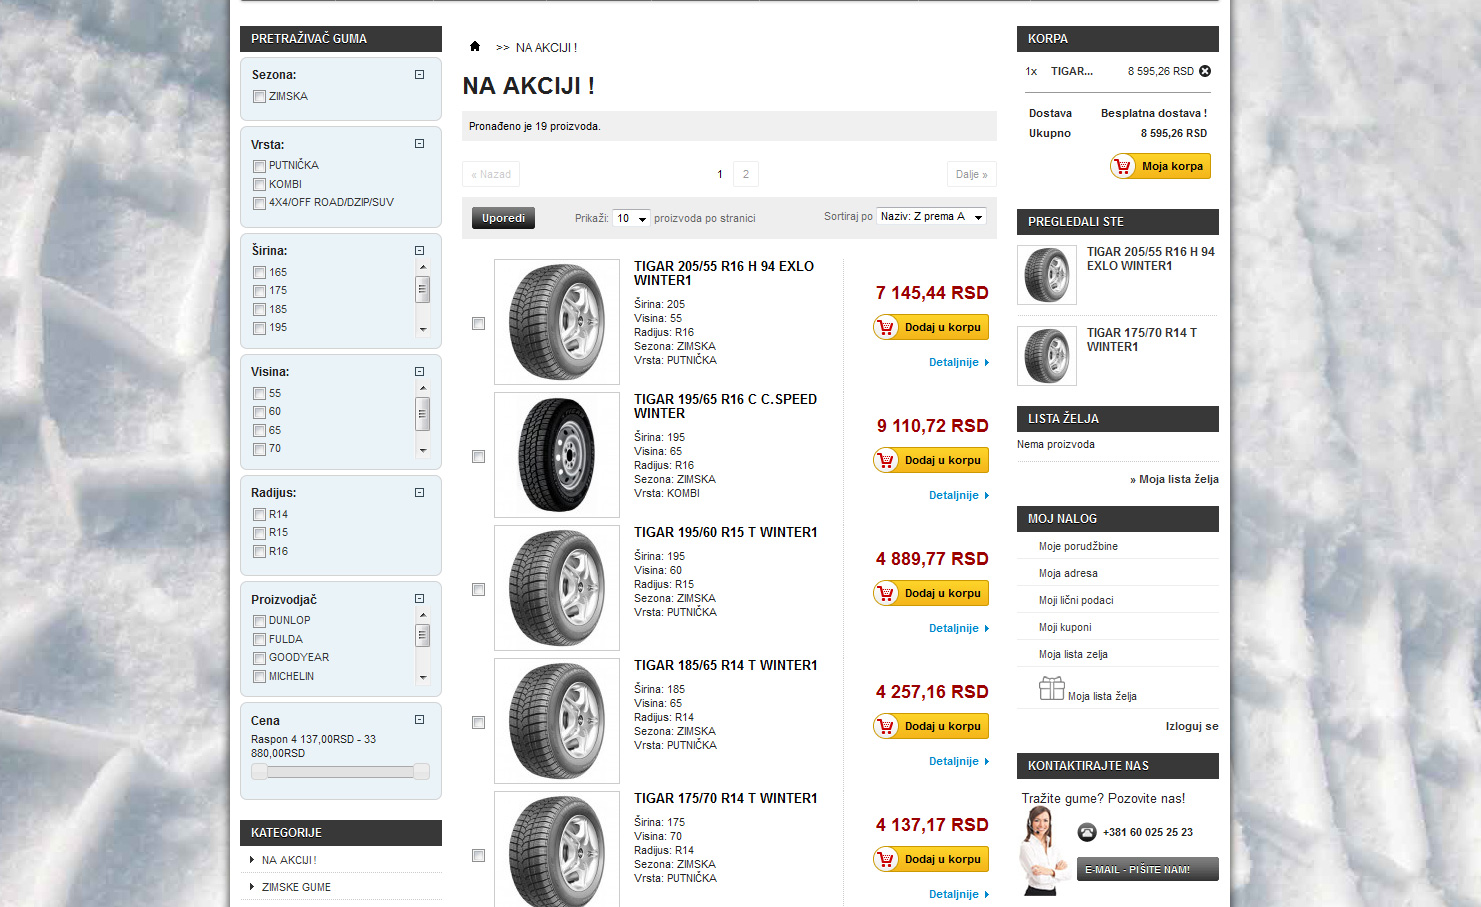This screenshot has width=1481, height=907.
Task: Open recently viewed TIGAR 205/55 R16 thumbnail
Action: [x=1047, y=274]
